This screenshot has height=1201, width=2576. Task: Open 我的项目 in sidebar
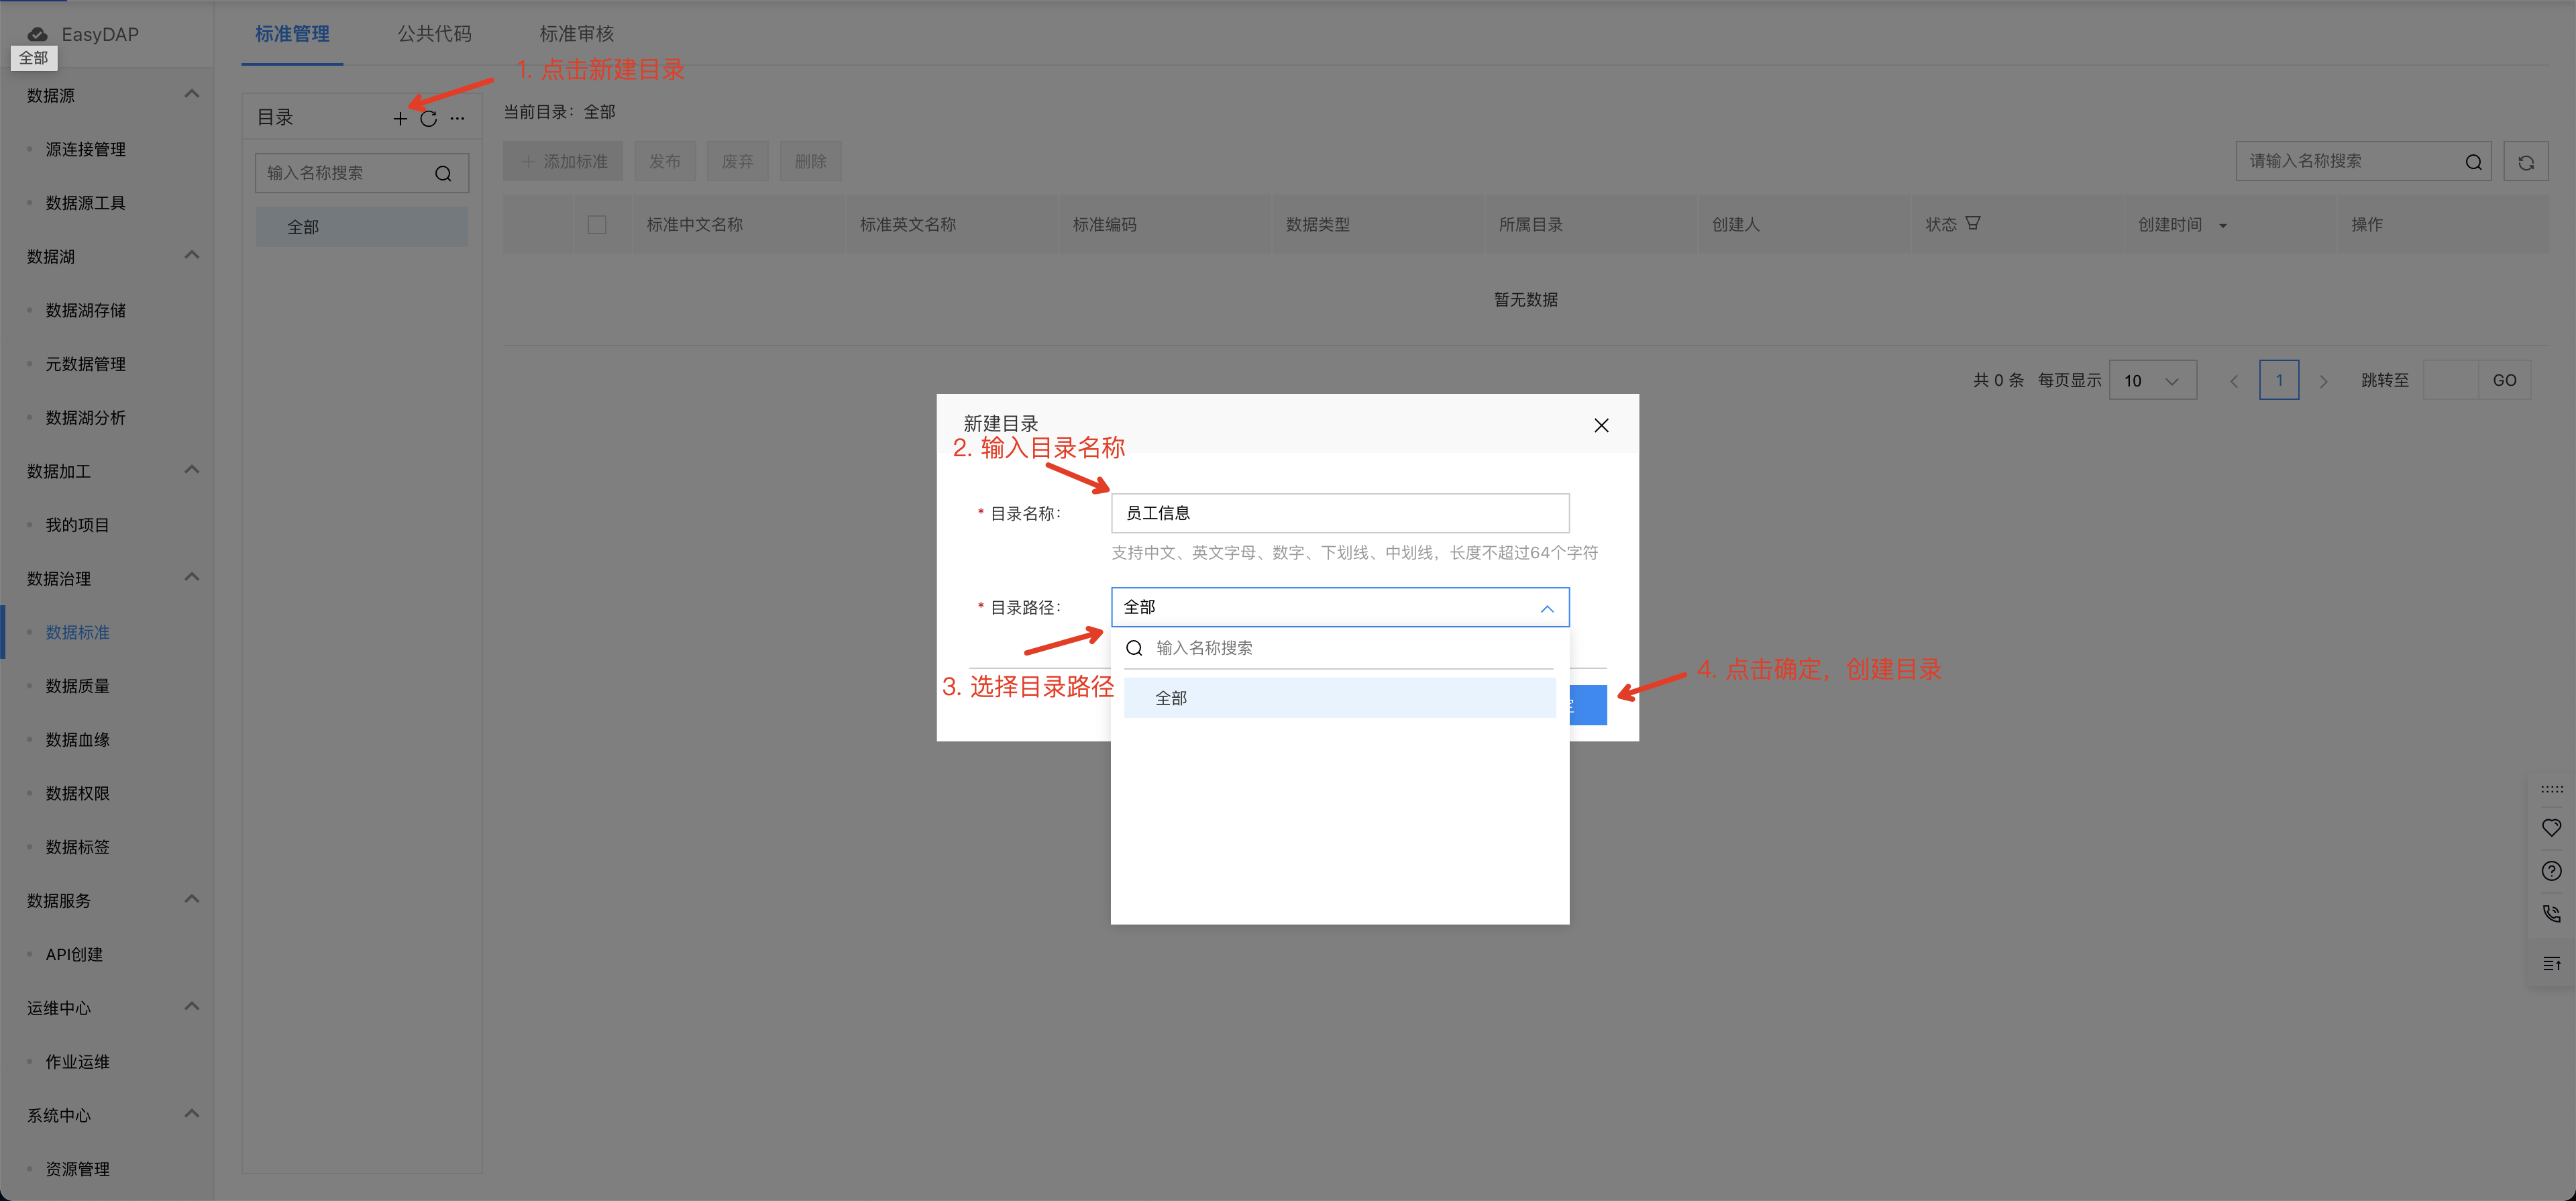click(x=78, y=525)
